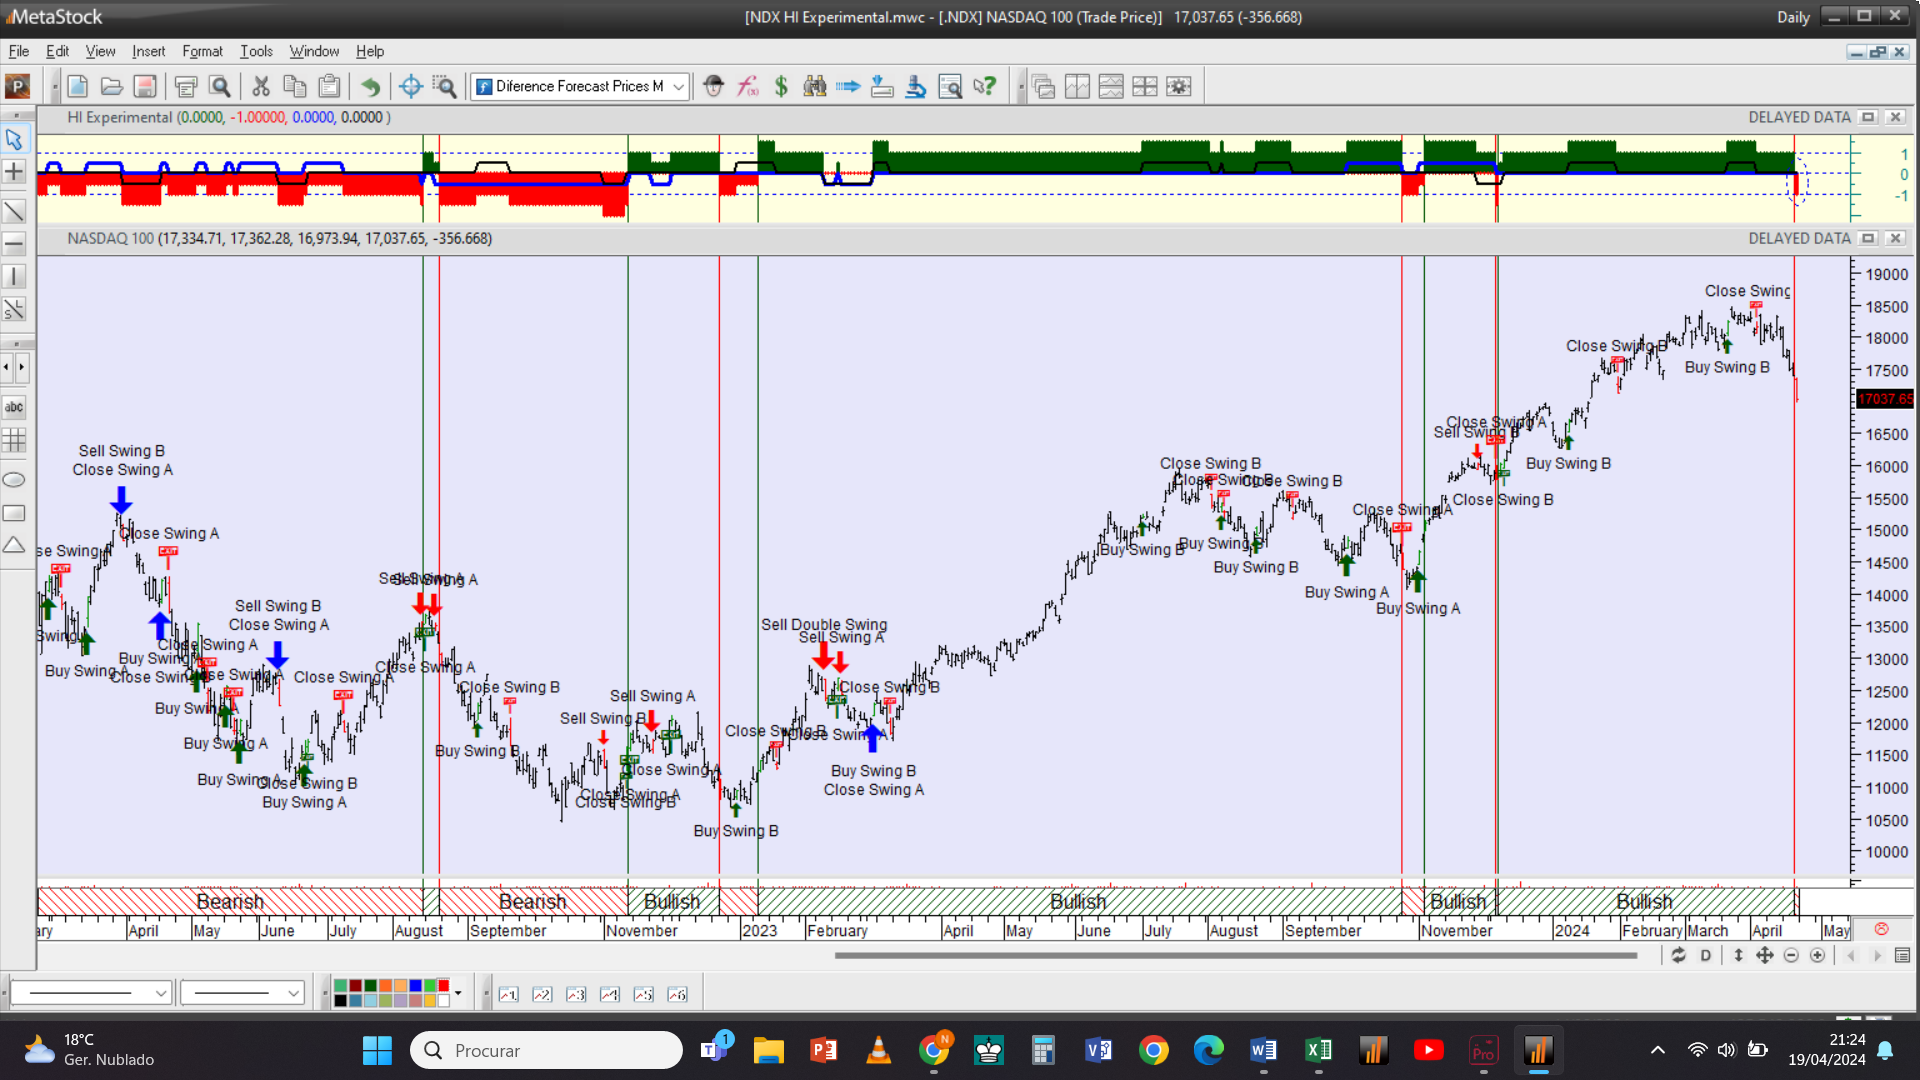
Task: Expand the color palette dropdown arrow
Action: coord(458,993)
